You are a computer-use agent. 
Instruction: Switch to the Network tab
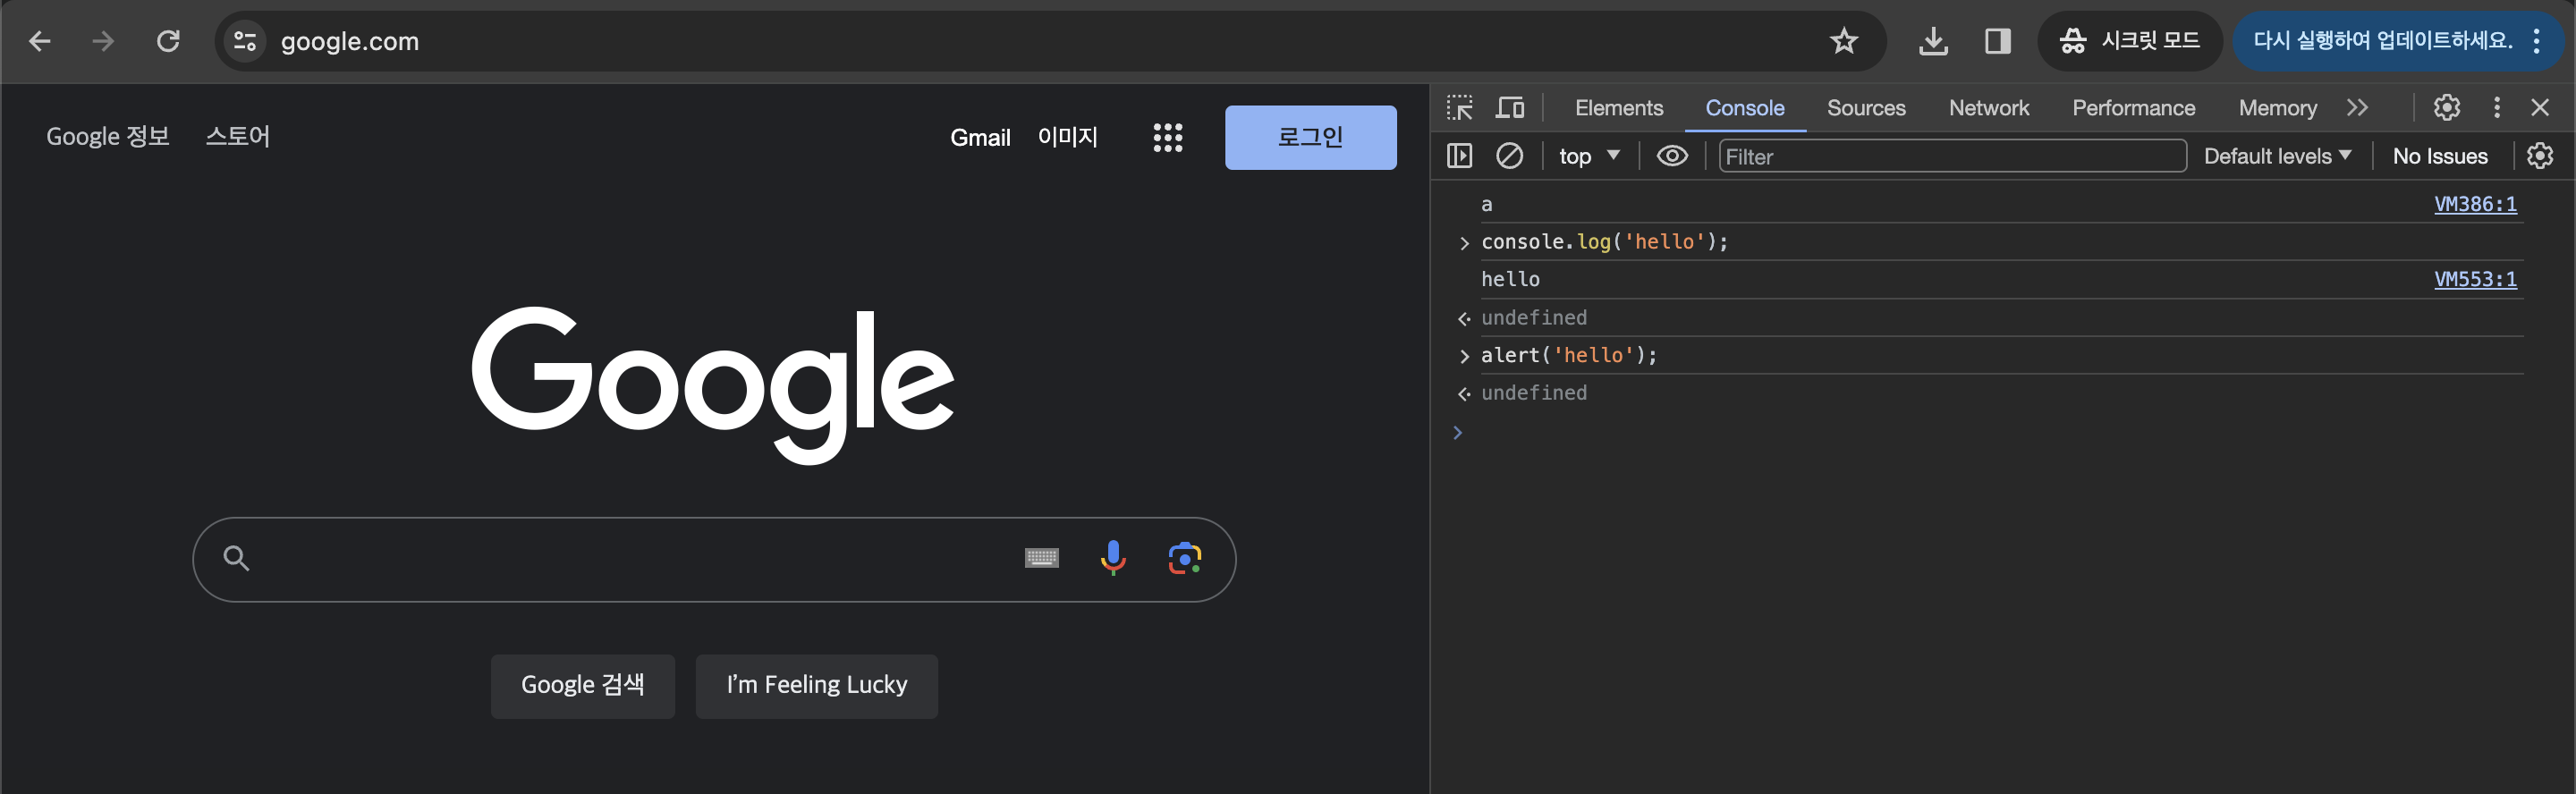click(1988, 107)
